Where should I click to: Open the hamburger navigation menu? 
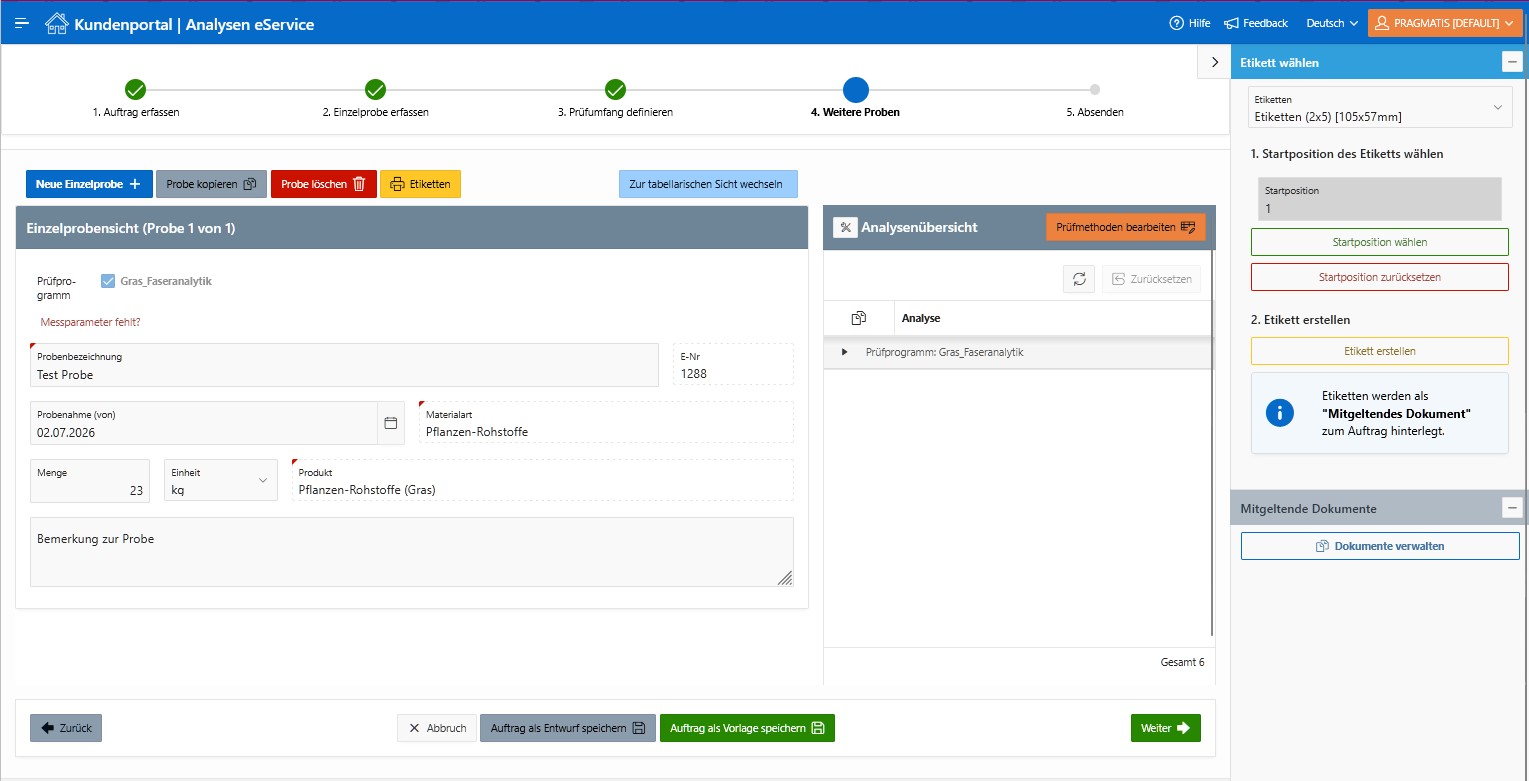click(x=22, y=23)
